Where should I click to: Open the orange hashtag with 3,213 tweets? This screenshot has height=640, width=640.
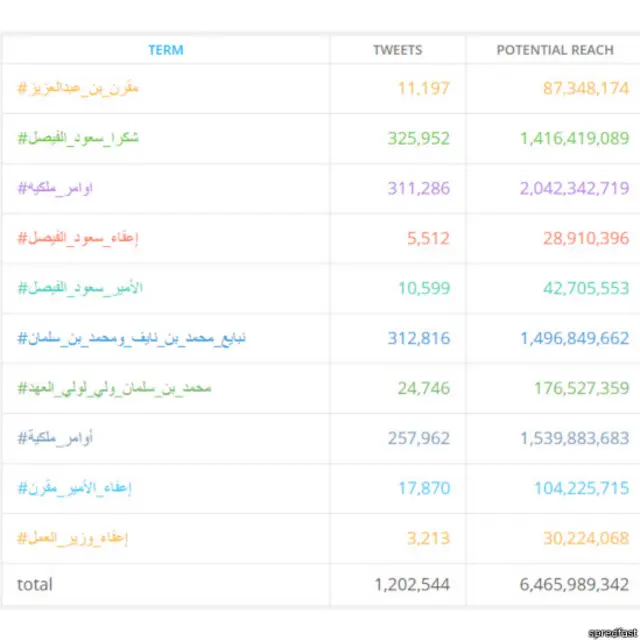tap(74, 538)
